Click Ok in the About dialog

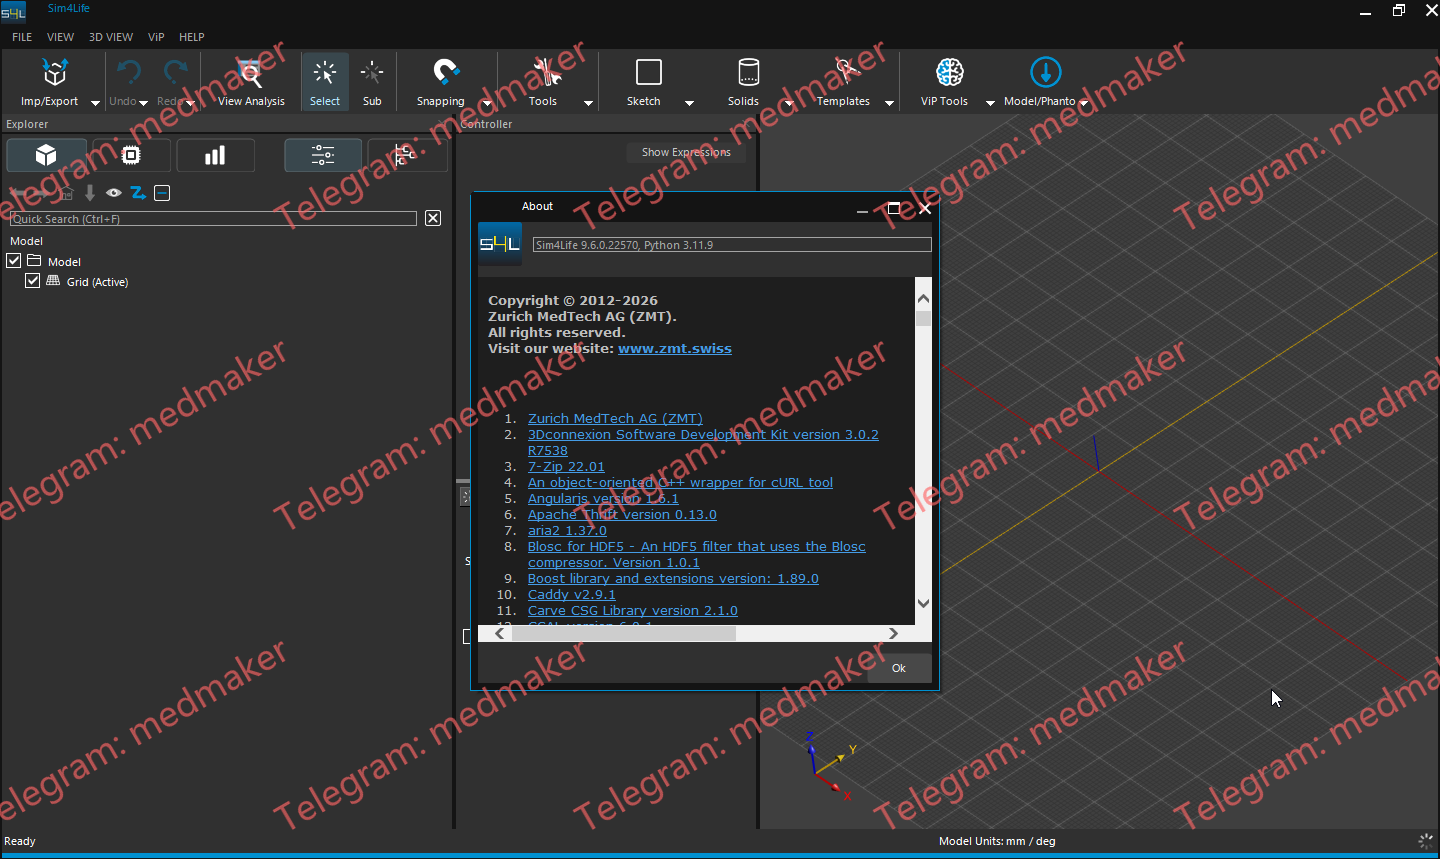pyautogui.click(x=899, y=668)
